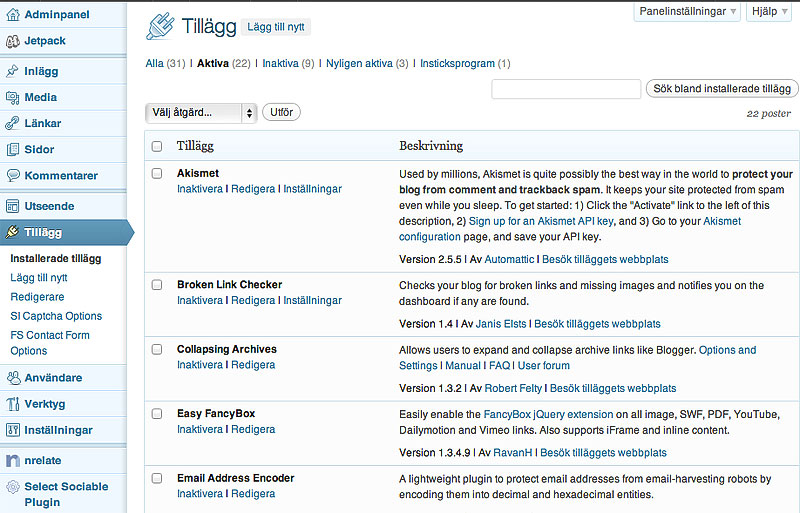Open the RavanH author link

(513, 453)
